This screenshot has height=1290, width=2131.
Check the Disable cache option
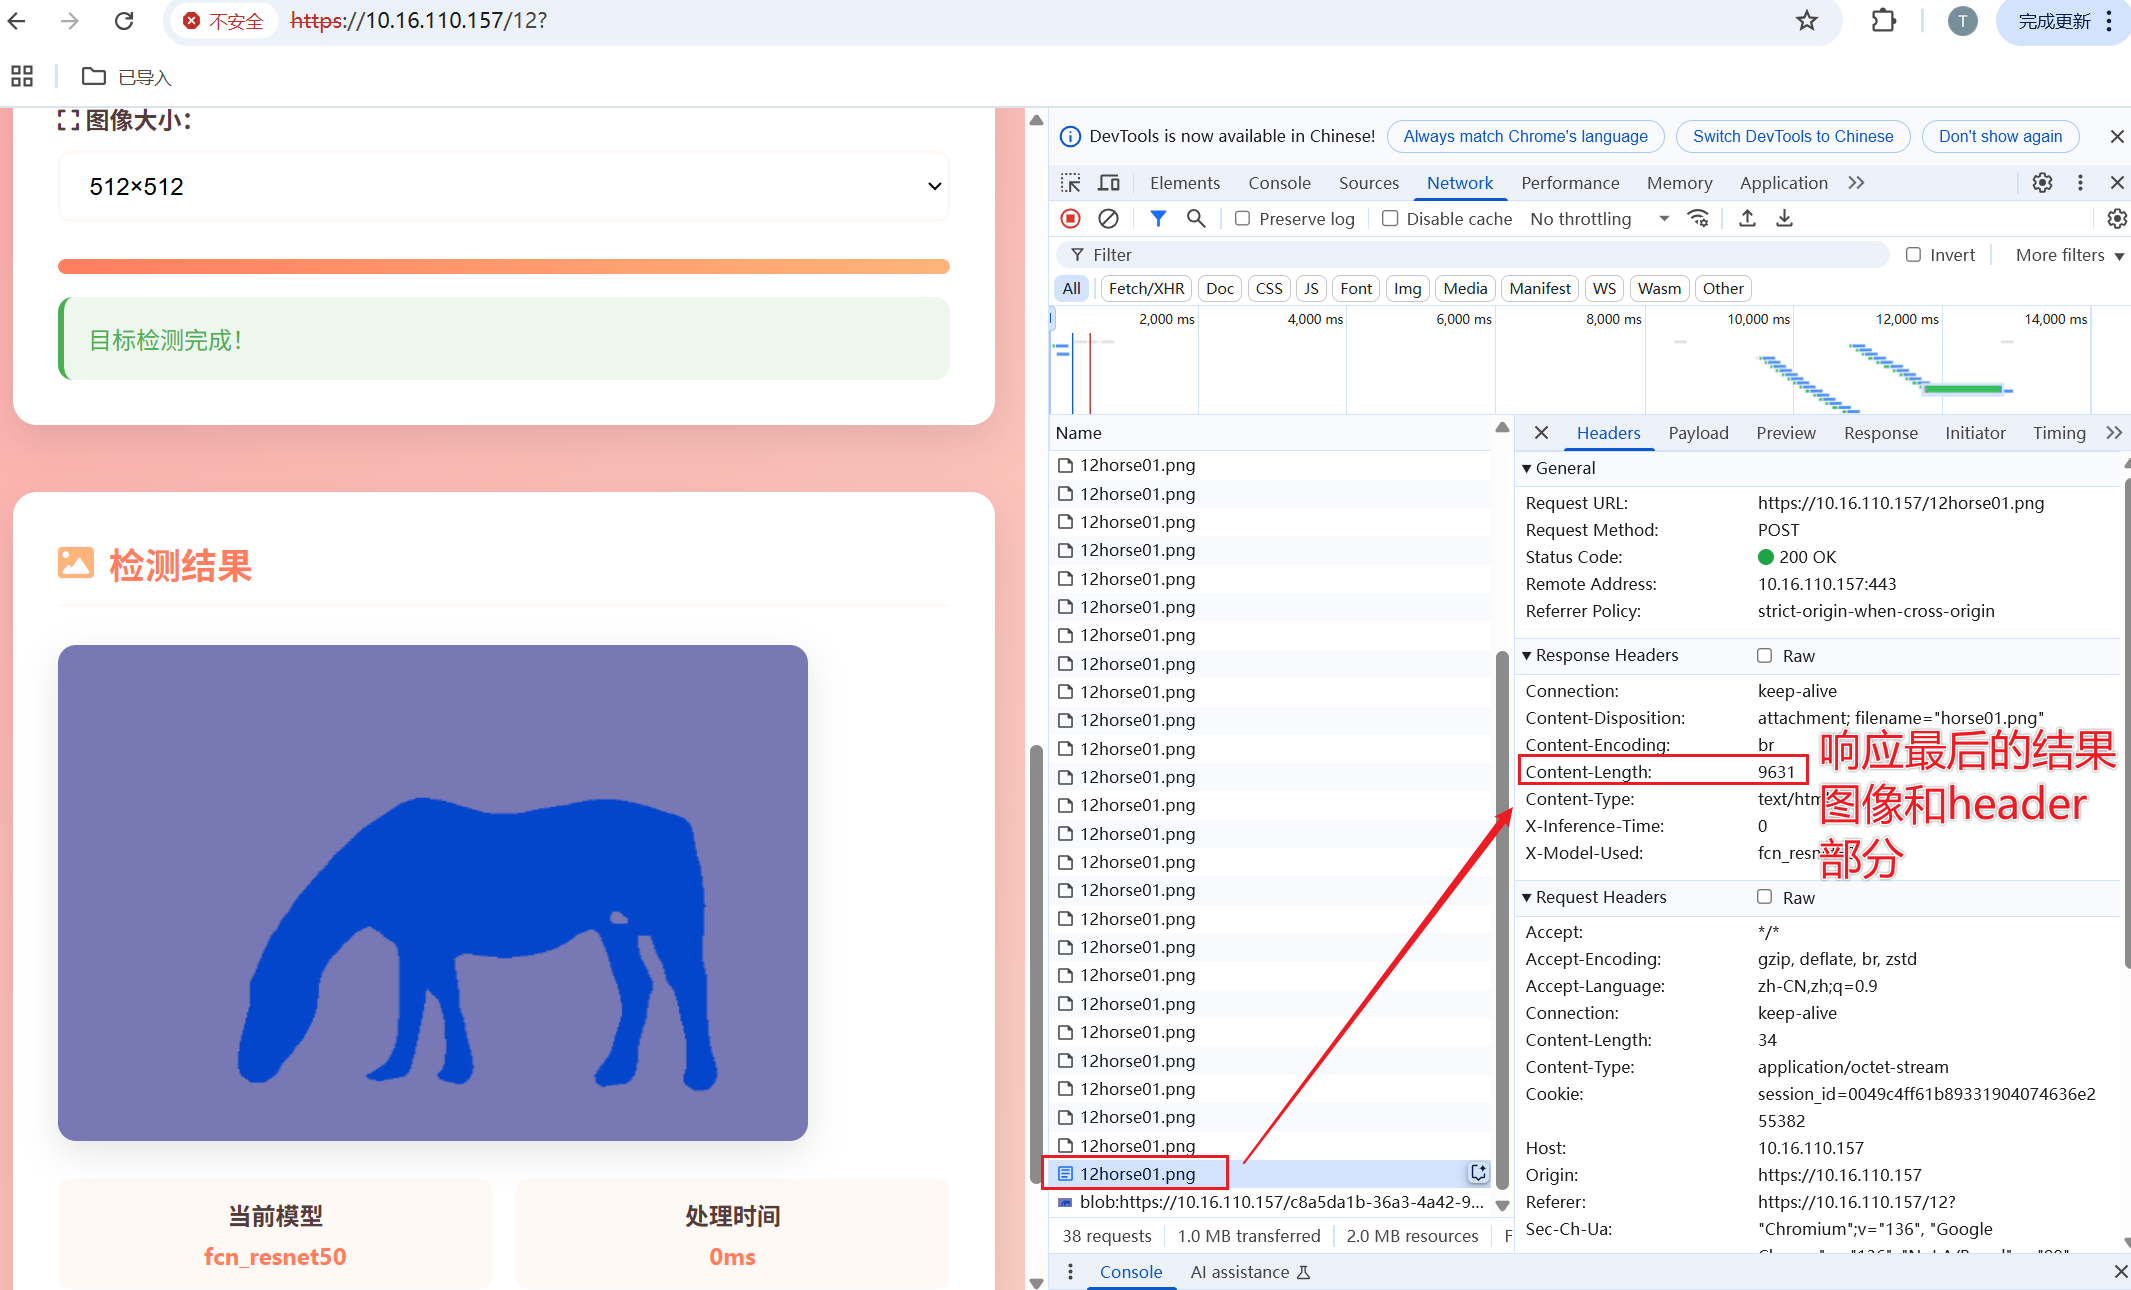(x=1390, y=218)
